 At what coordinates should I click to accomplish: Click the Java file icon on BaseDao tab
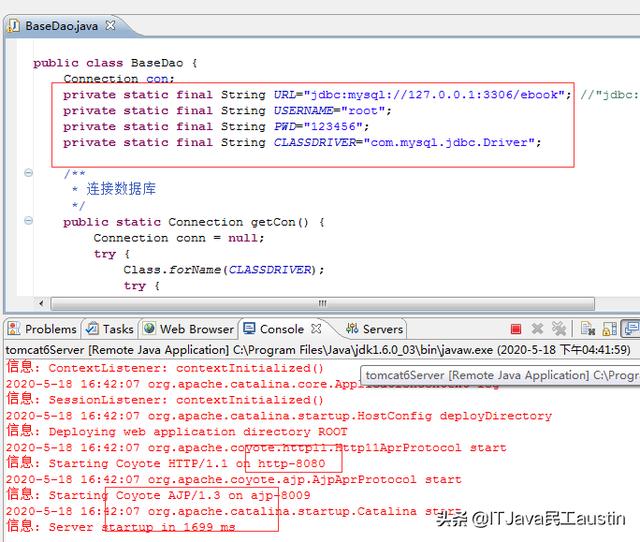[x=14, y=26]
